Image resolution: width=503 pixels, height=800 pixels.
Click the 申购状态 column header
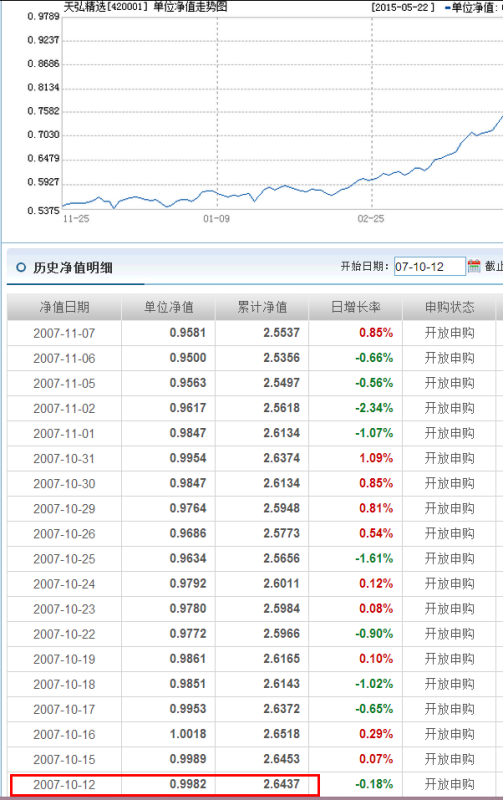coord(449,307)
